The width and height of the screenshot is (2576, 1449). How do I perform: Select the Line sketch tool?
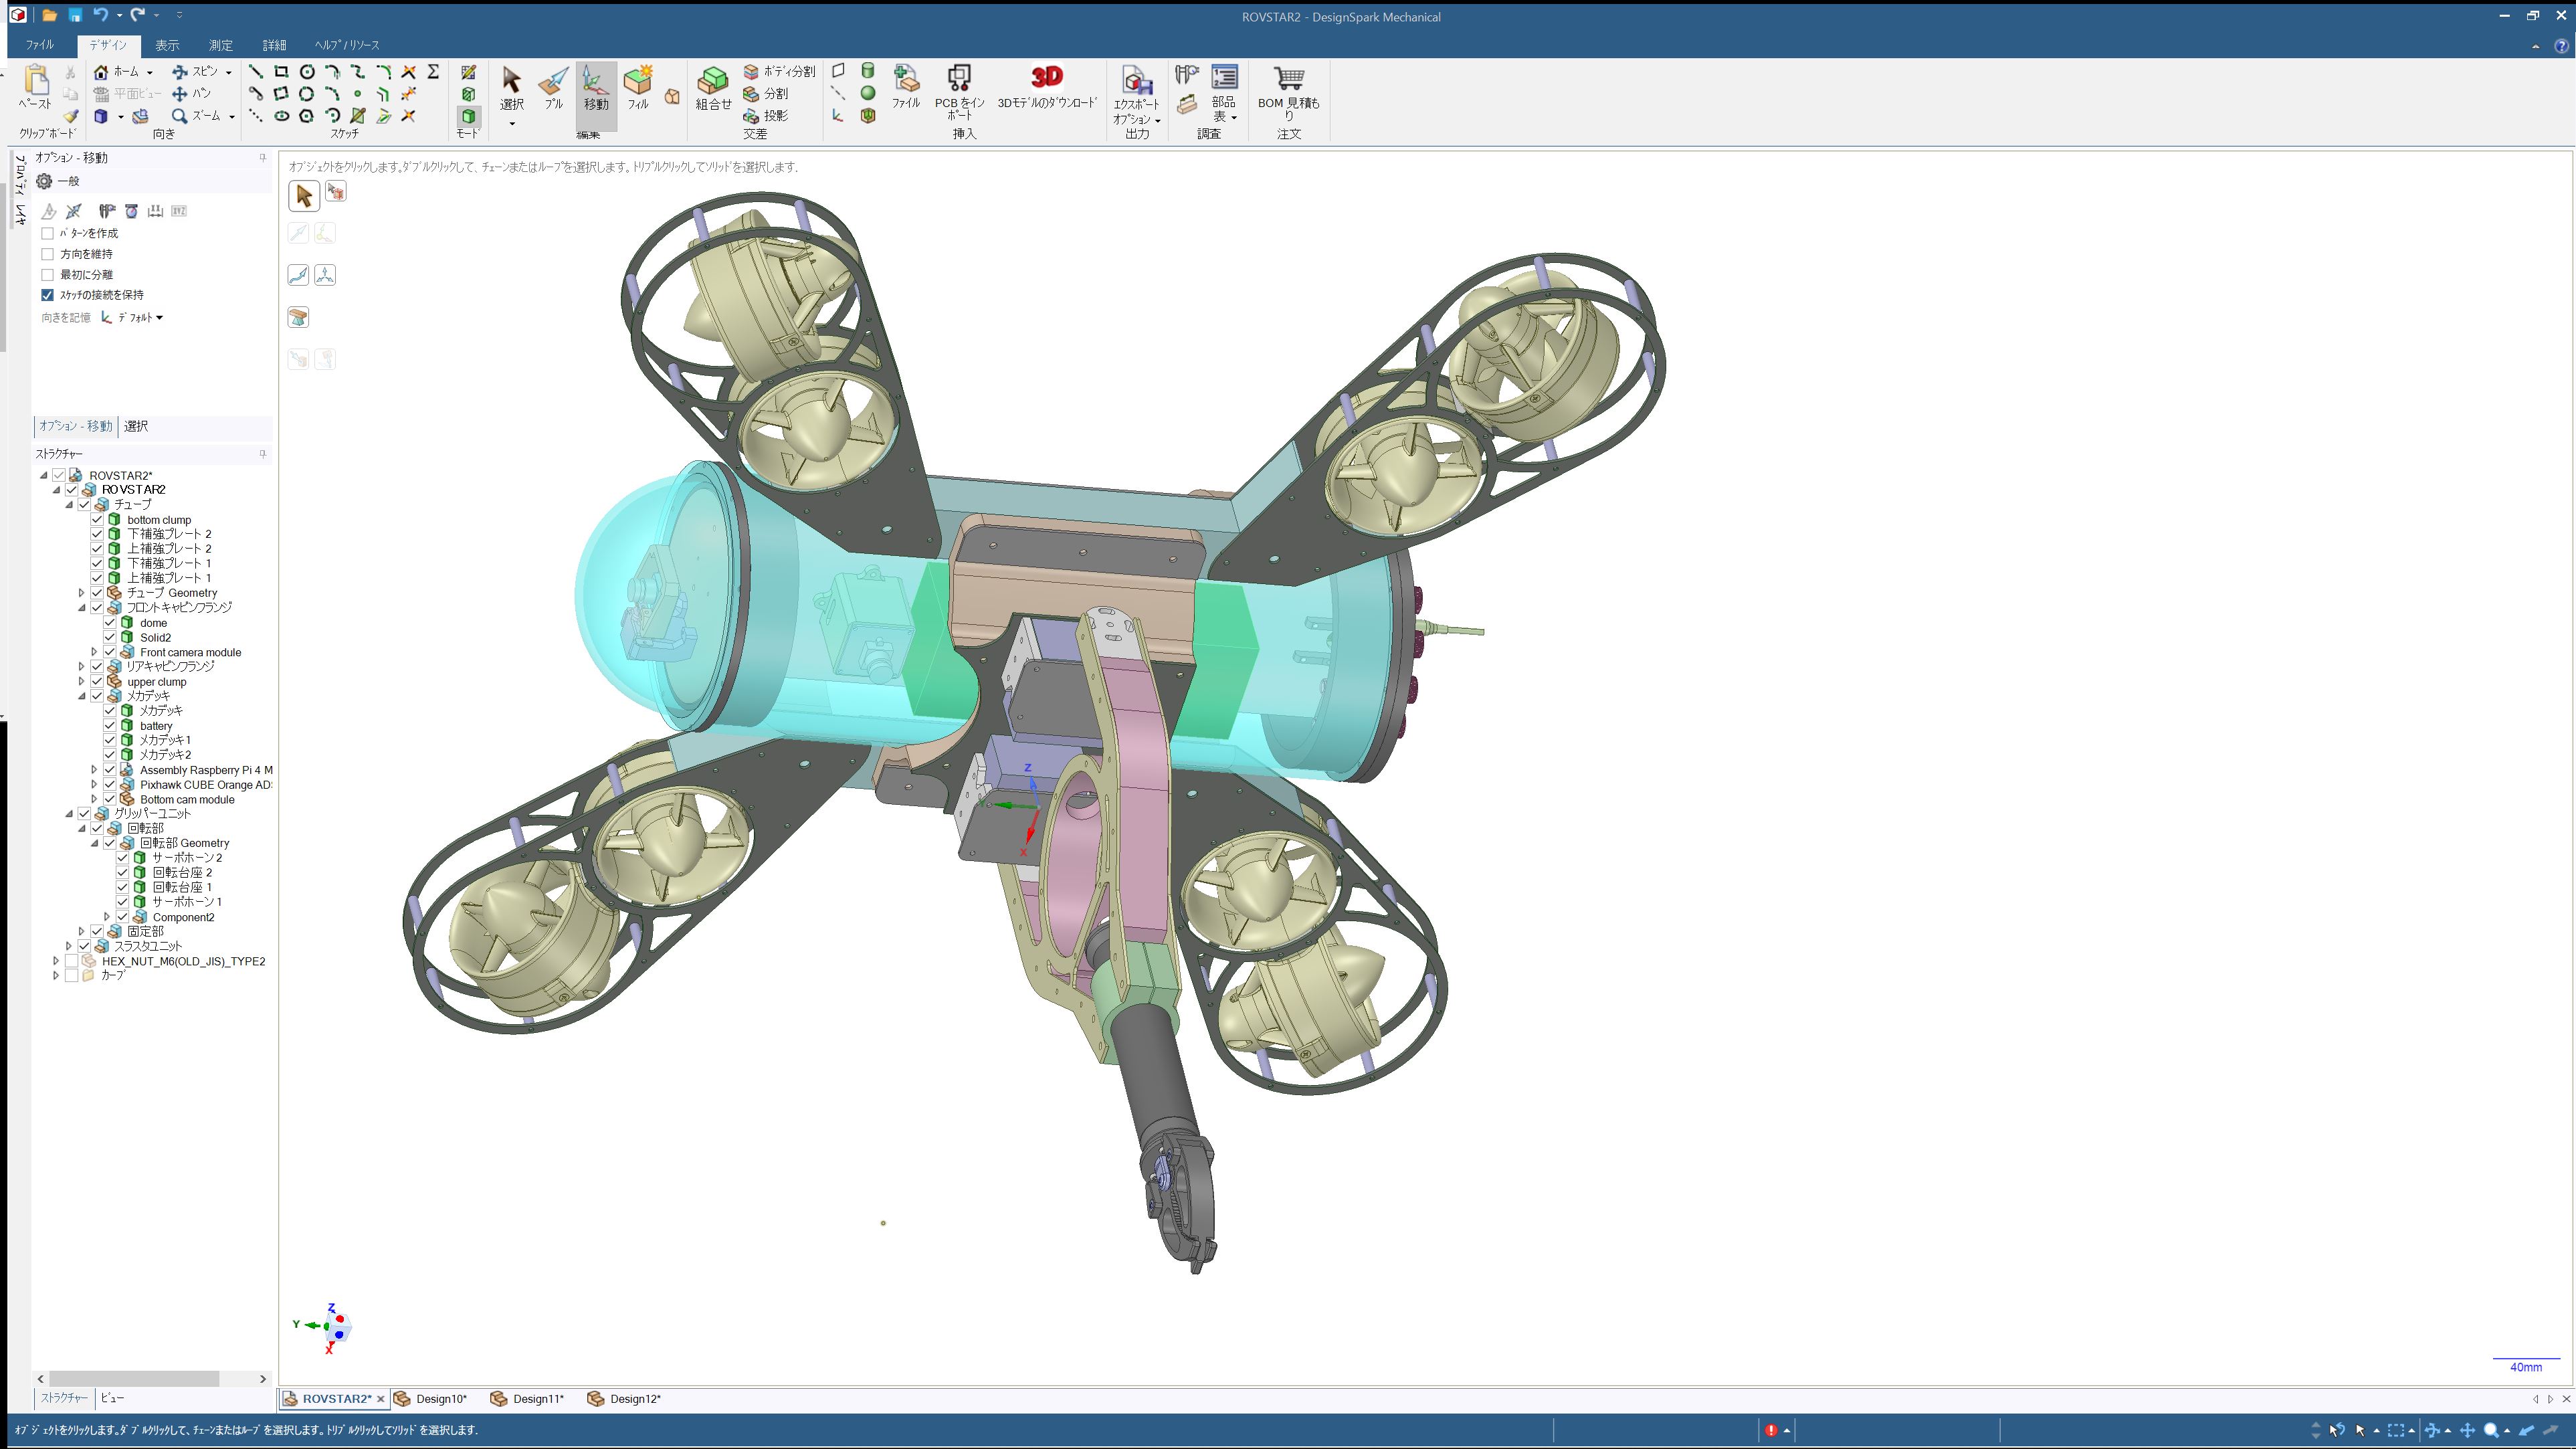tap(256, 72)
